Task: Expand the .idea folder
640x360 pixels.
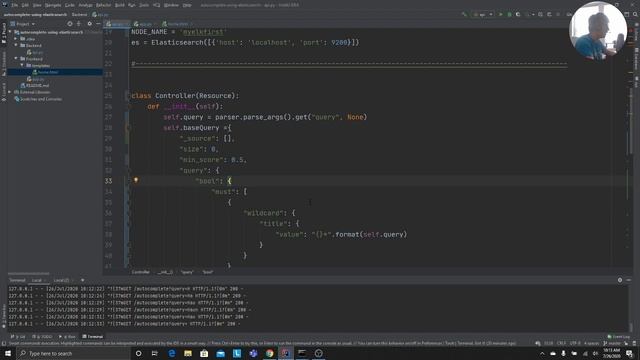Action: tap(16, 39)
